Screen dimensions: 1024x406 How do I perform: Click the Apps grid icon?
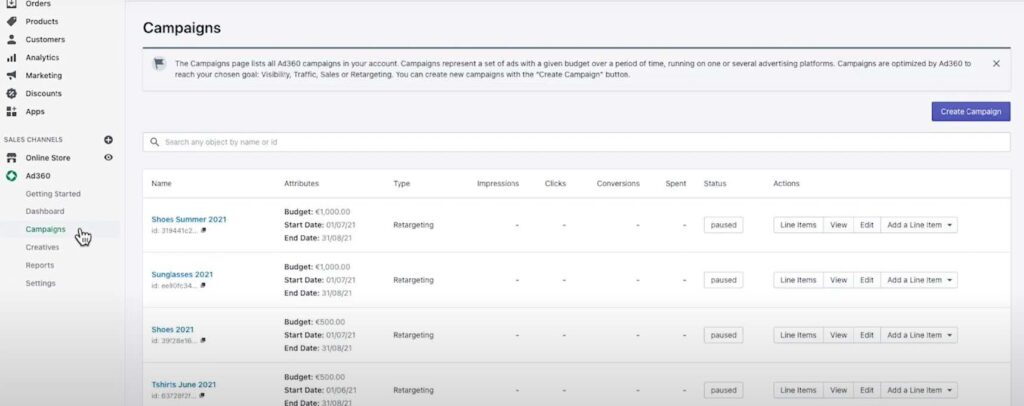click(x=11, y=112)
